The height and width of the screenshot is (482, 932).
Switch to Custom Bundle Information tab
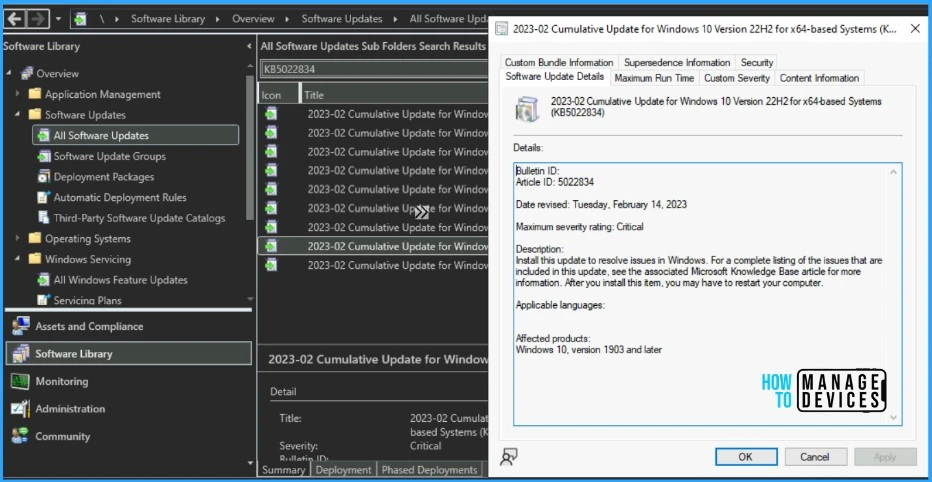click(559, 62)
